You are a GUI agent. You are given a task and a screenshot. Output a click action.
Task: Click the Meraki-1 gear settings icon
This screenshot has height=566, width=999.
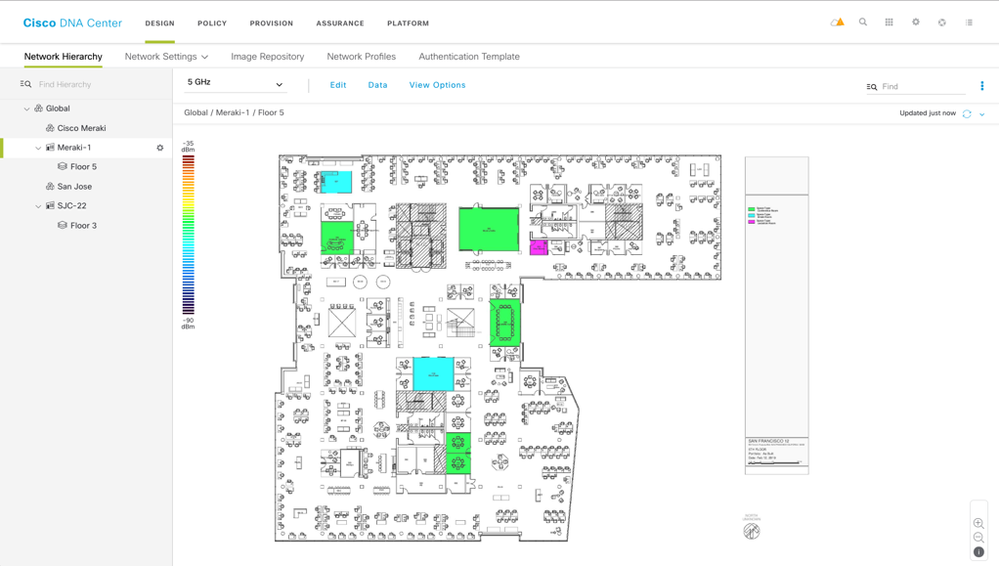click(x=160, y=148)
